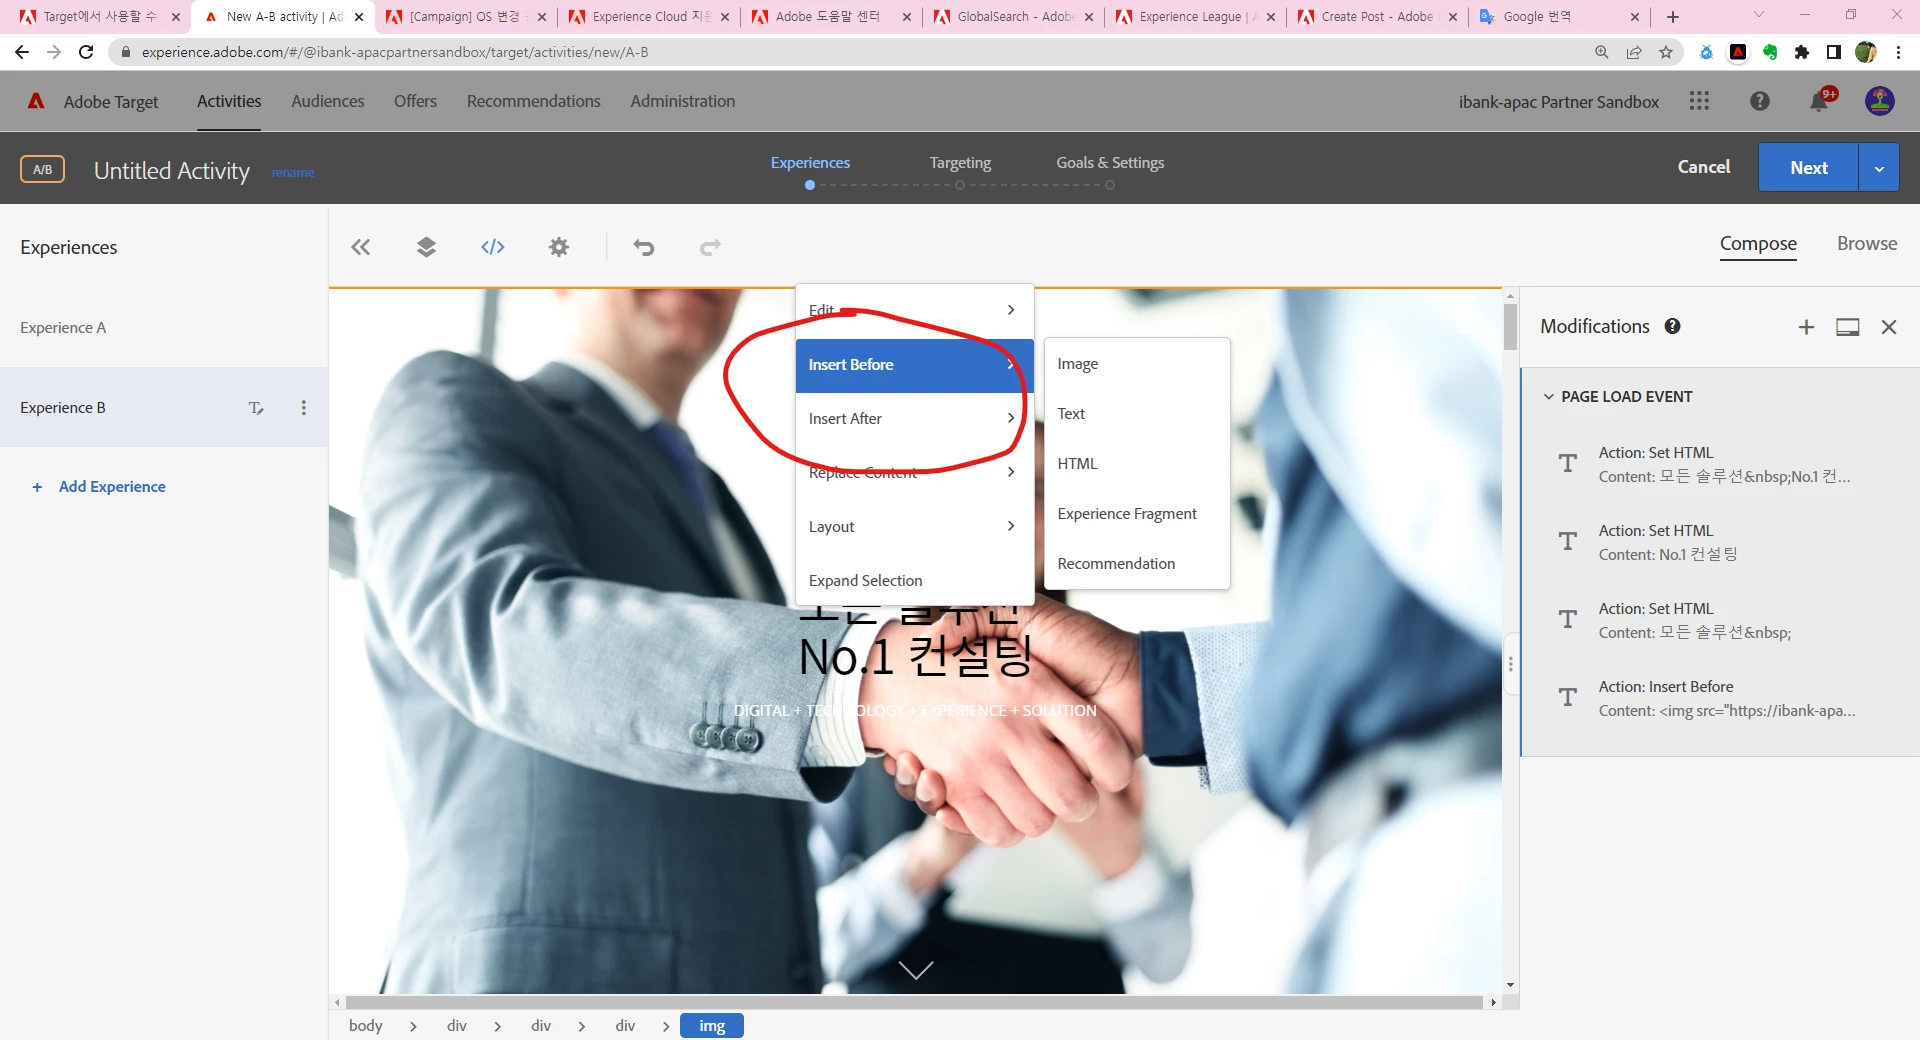Open the Administration tab
Screen dimensions: 1920x1040
pos(683,101)
